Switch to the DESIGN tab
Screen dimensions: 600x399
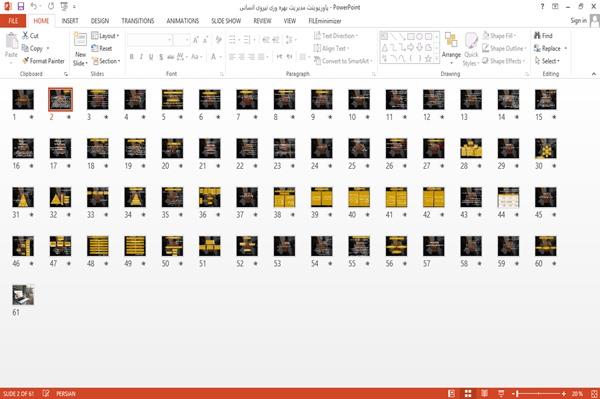point(100,21)
